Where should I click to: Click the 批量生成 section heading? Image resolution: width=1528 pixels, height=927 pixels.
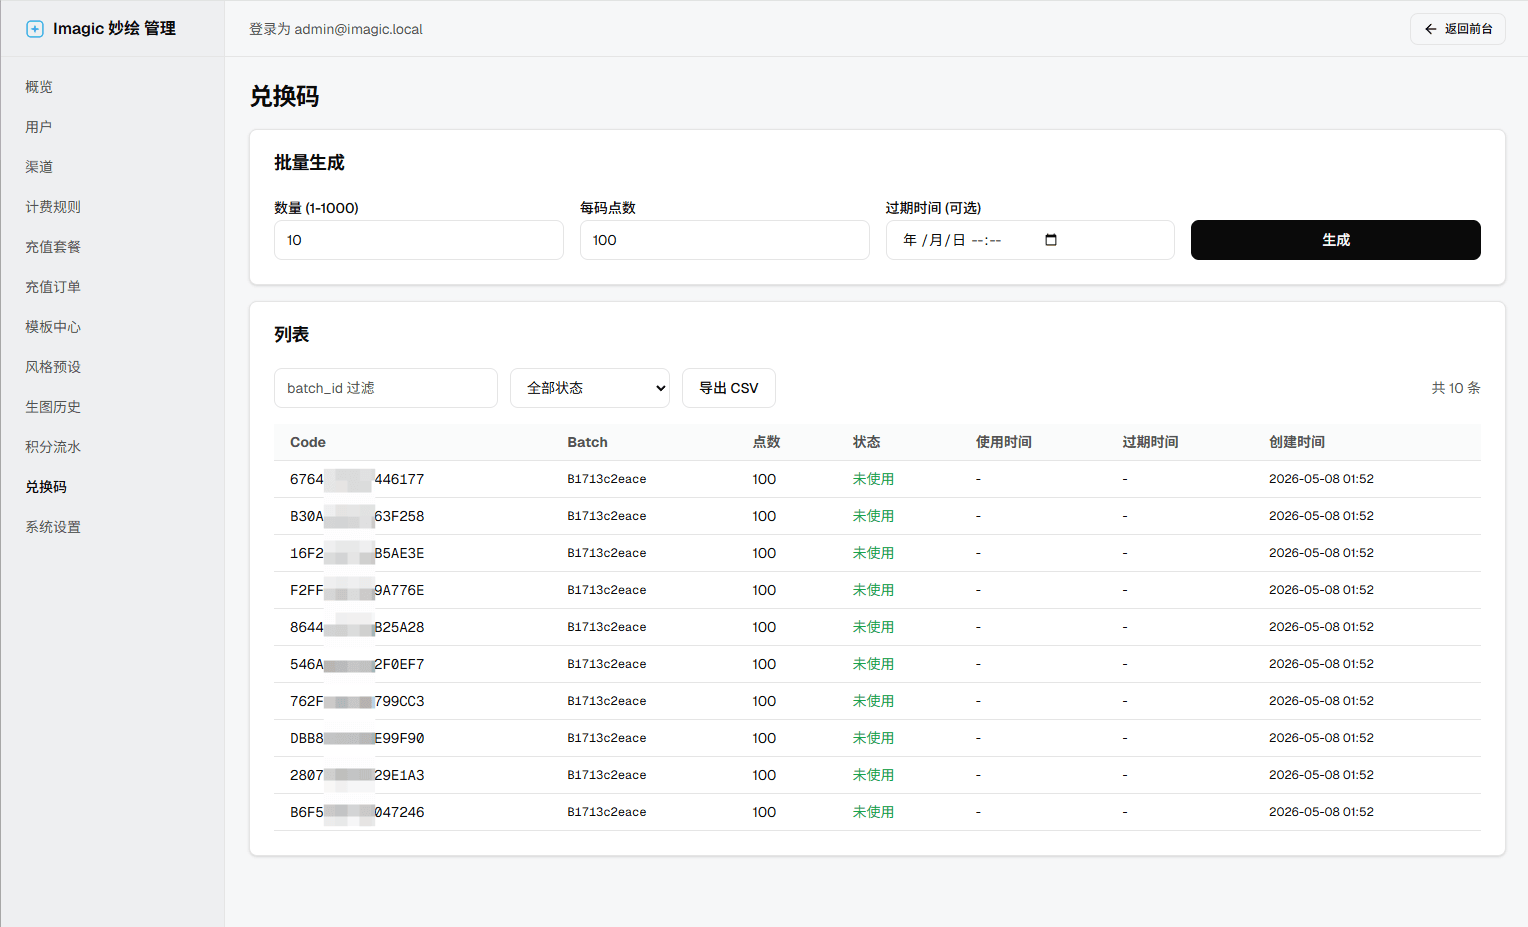pos(309,162)
